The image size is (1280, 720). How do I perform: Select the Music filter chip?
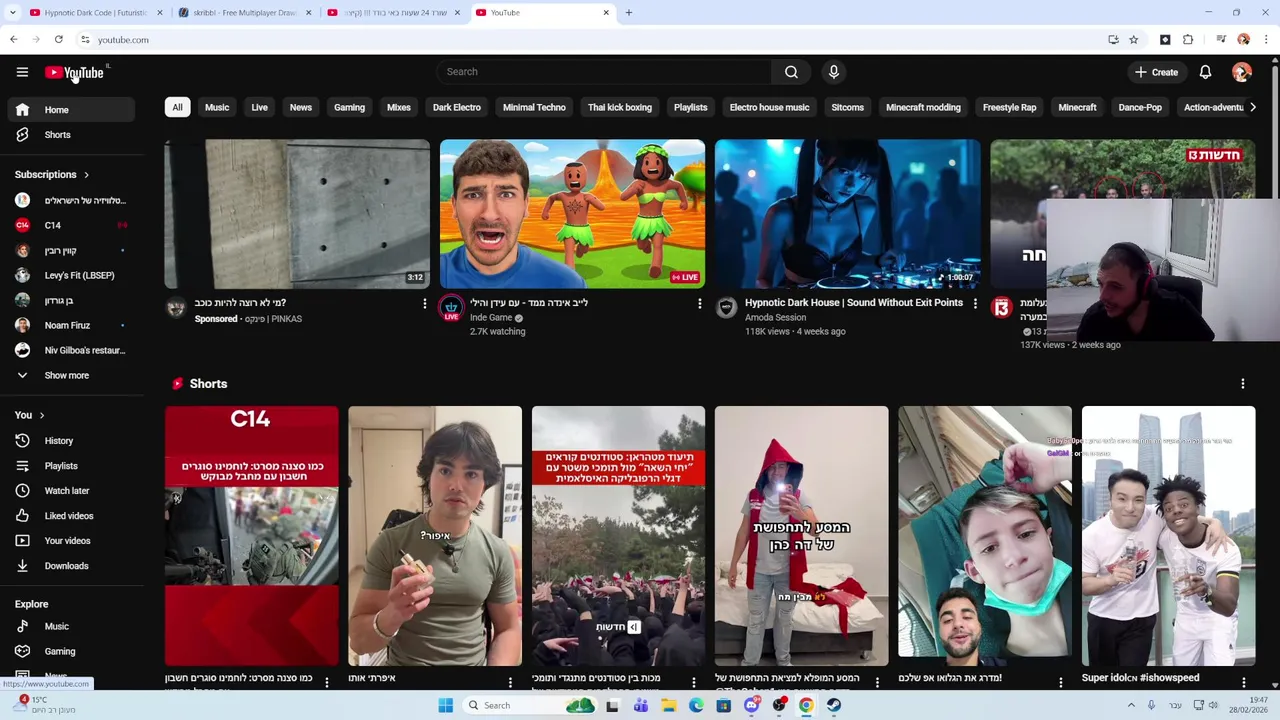(217, 107)
